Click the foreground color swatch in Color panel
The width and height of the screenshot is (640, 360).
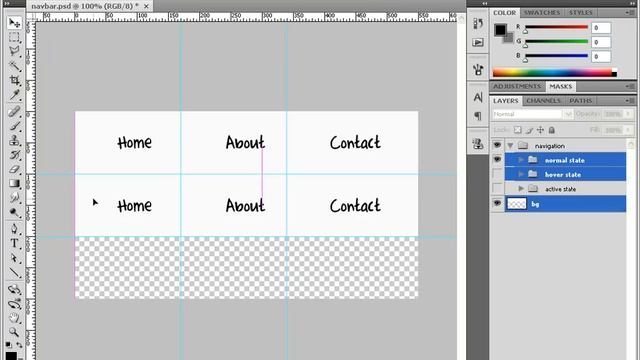click(500, 29)
